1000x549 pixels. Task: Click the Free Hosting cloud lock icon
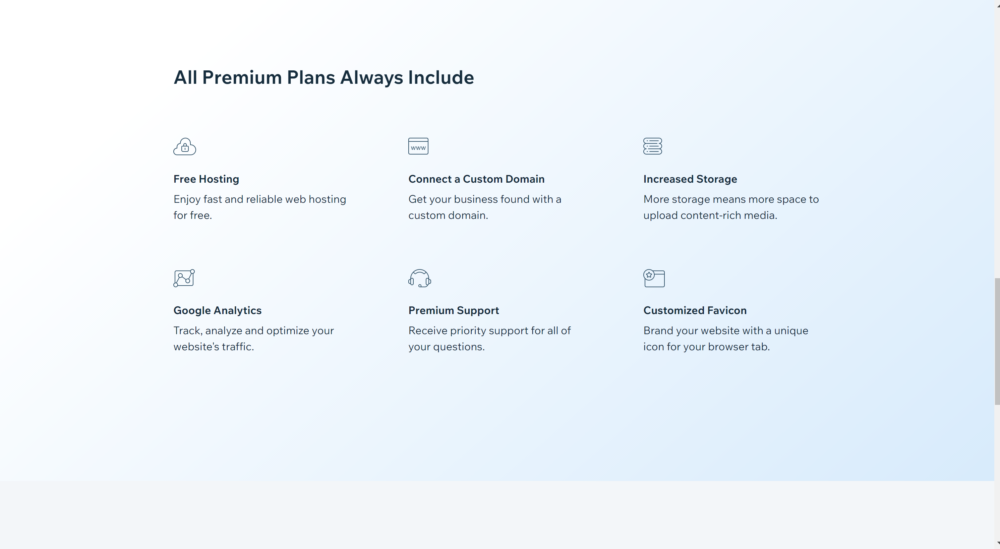point(185,147)
